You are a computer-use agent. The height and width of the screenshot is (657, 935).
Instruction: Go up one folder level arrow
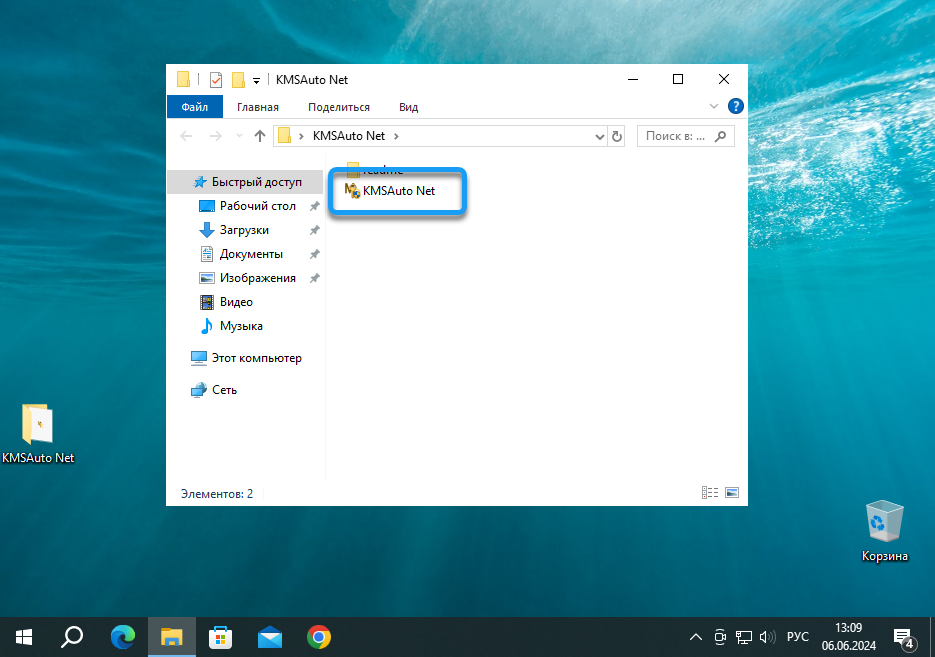(x=259, y=136)
